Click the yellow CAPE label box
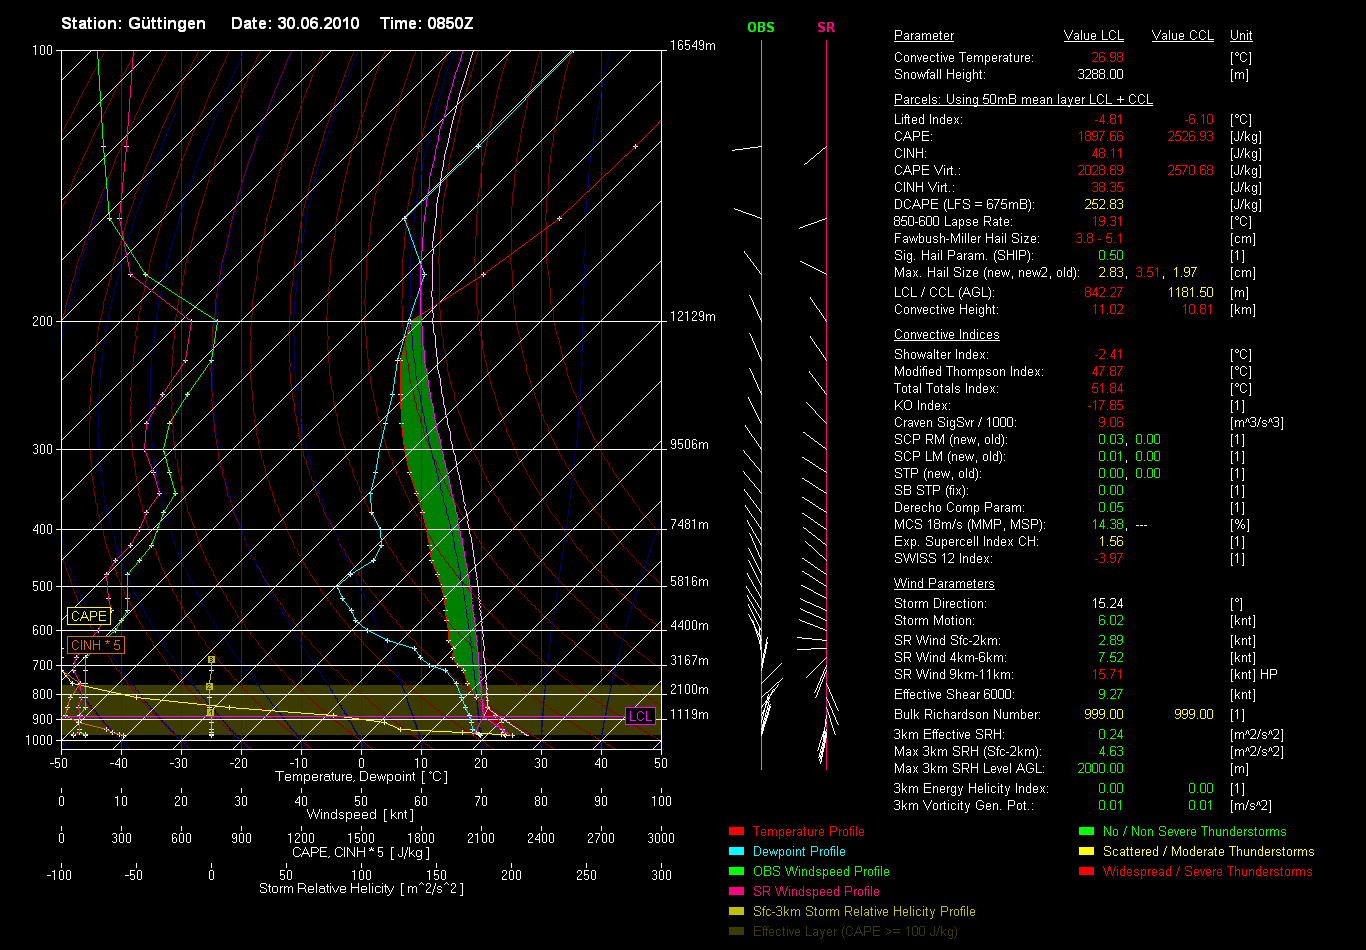The image size is (1366, 950). click(x=88, y=616)
